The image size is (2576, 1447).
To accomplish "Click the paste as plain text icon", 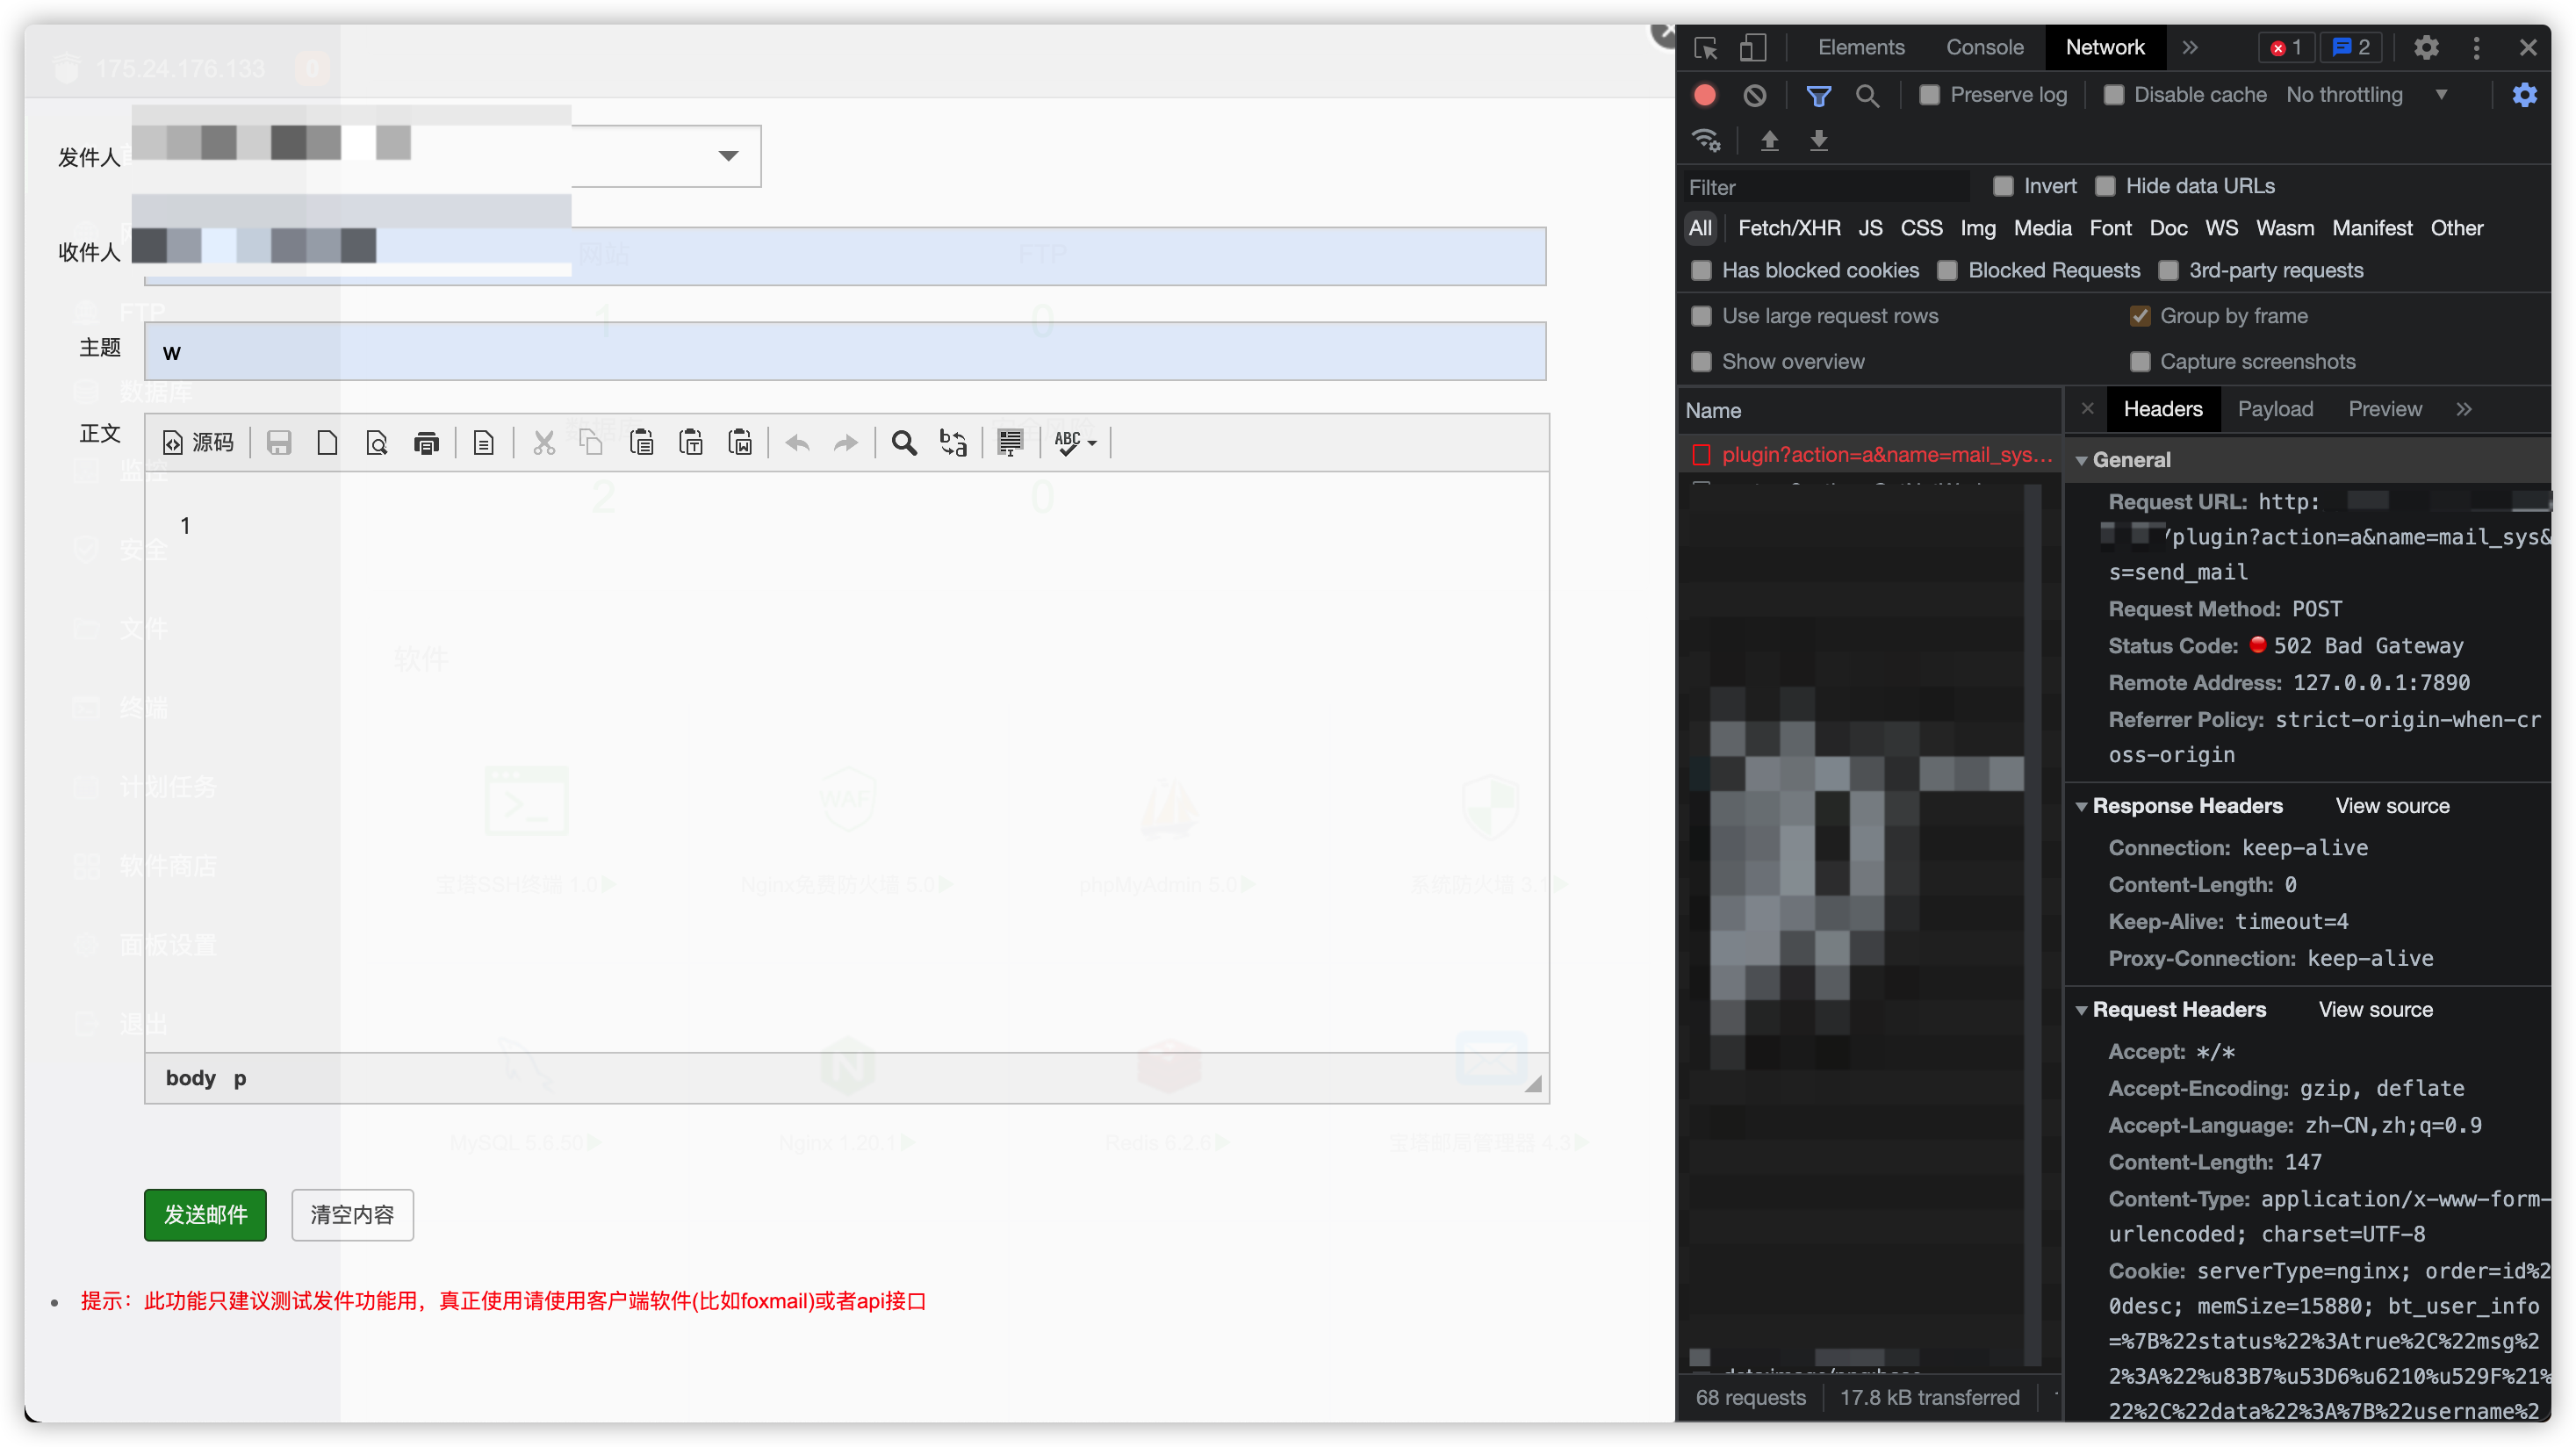I will [691, 442].
